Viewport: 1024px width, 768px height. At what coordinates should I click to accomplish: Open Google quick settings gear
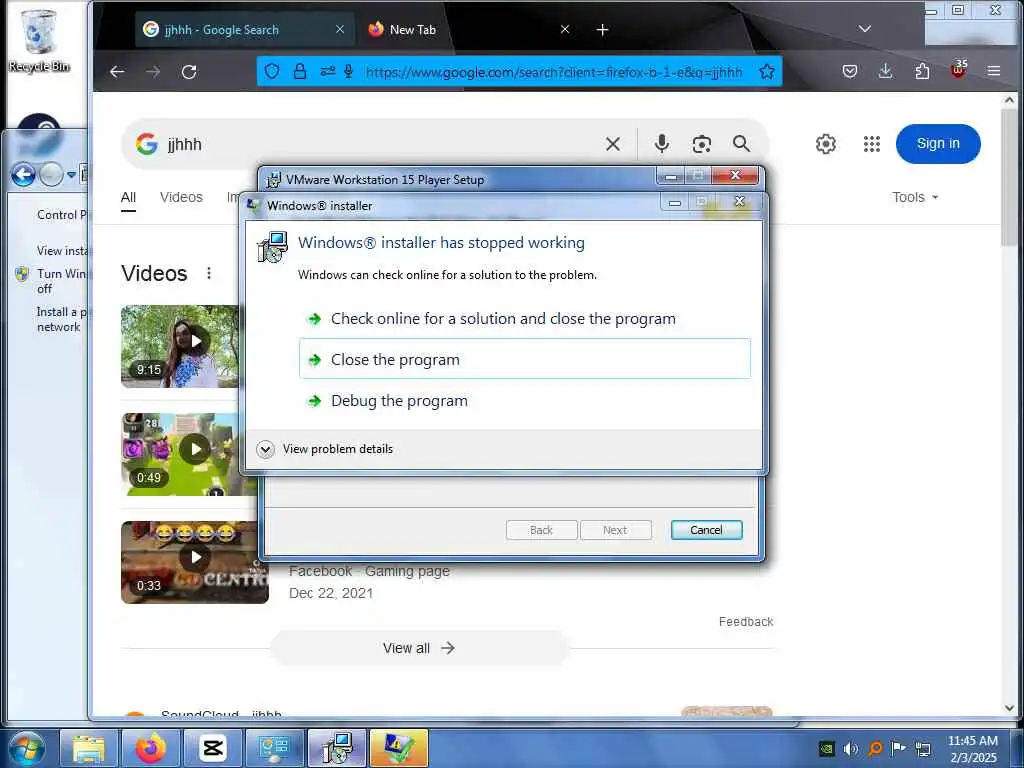[x=825, y=144]
